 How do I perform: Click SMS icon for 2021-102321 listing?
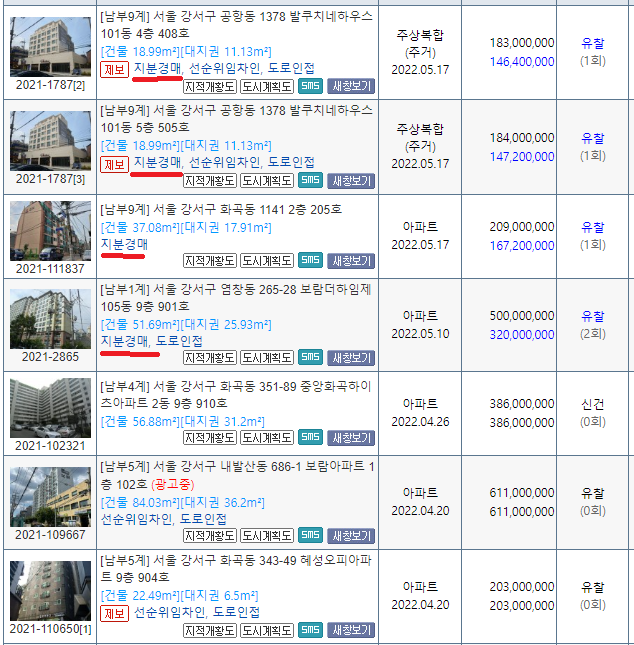(310, 437)
